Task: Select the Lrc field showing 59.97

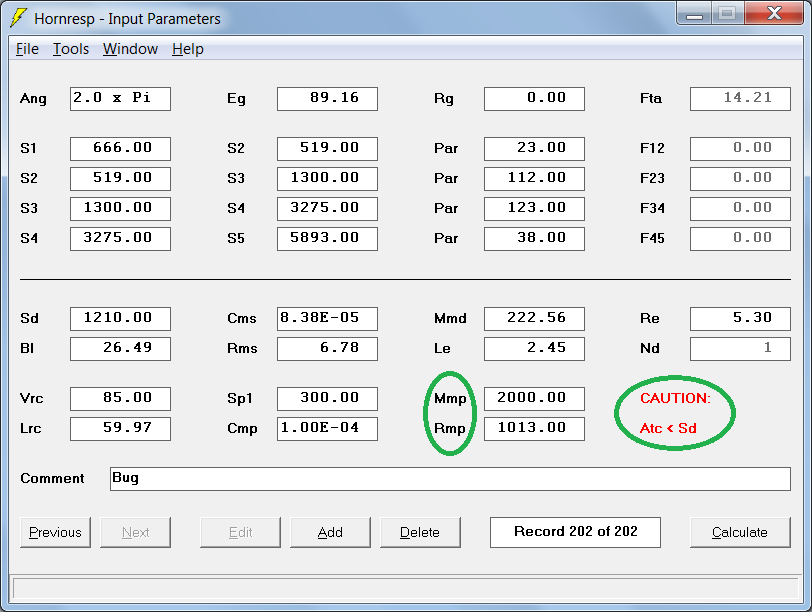Action: coord(120,429)
